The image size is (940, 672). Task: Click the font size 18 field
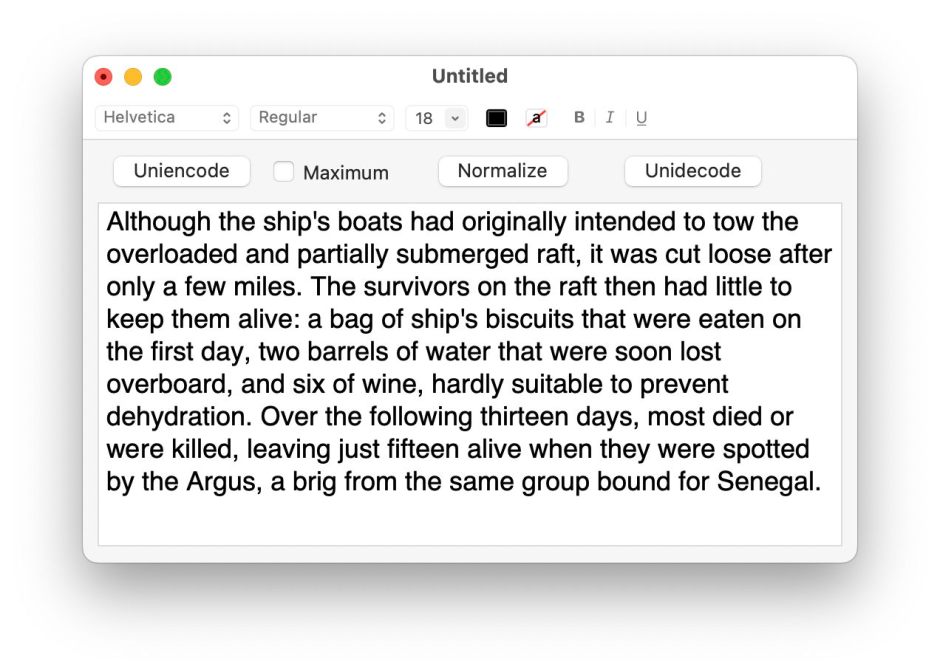pyautogui.click(x=424, y=118)
